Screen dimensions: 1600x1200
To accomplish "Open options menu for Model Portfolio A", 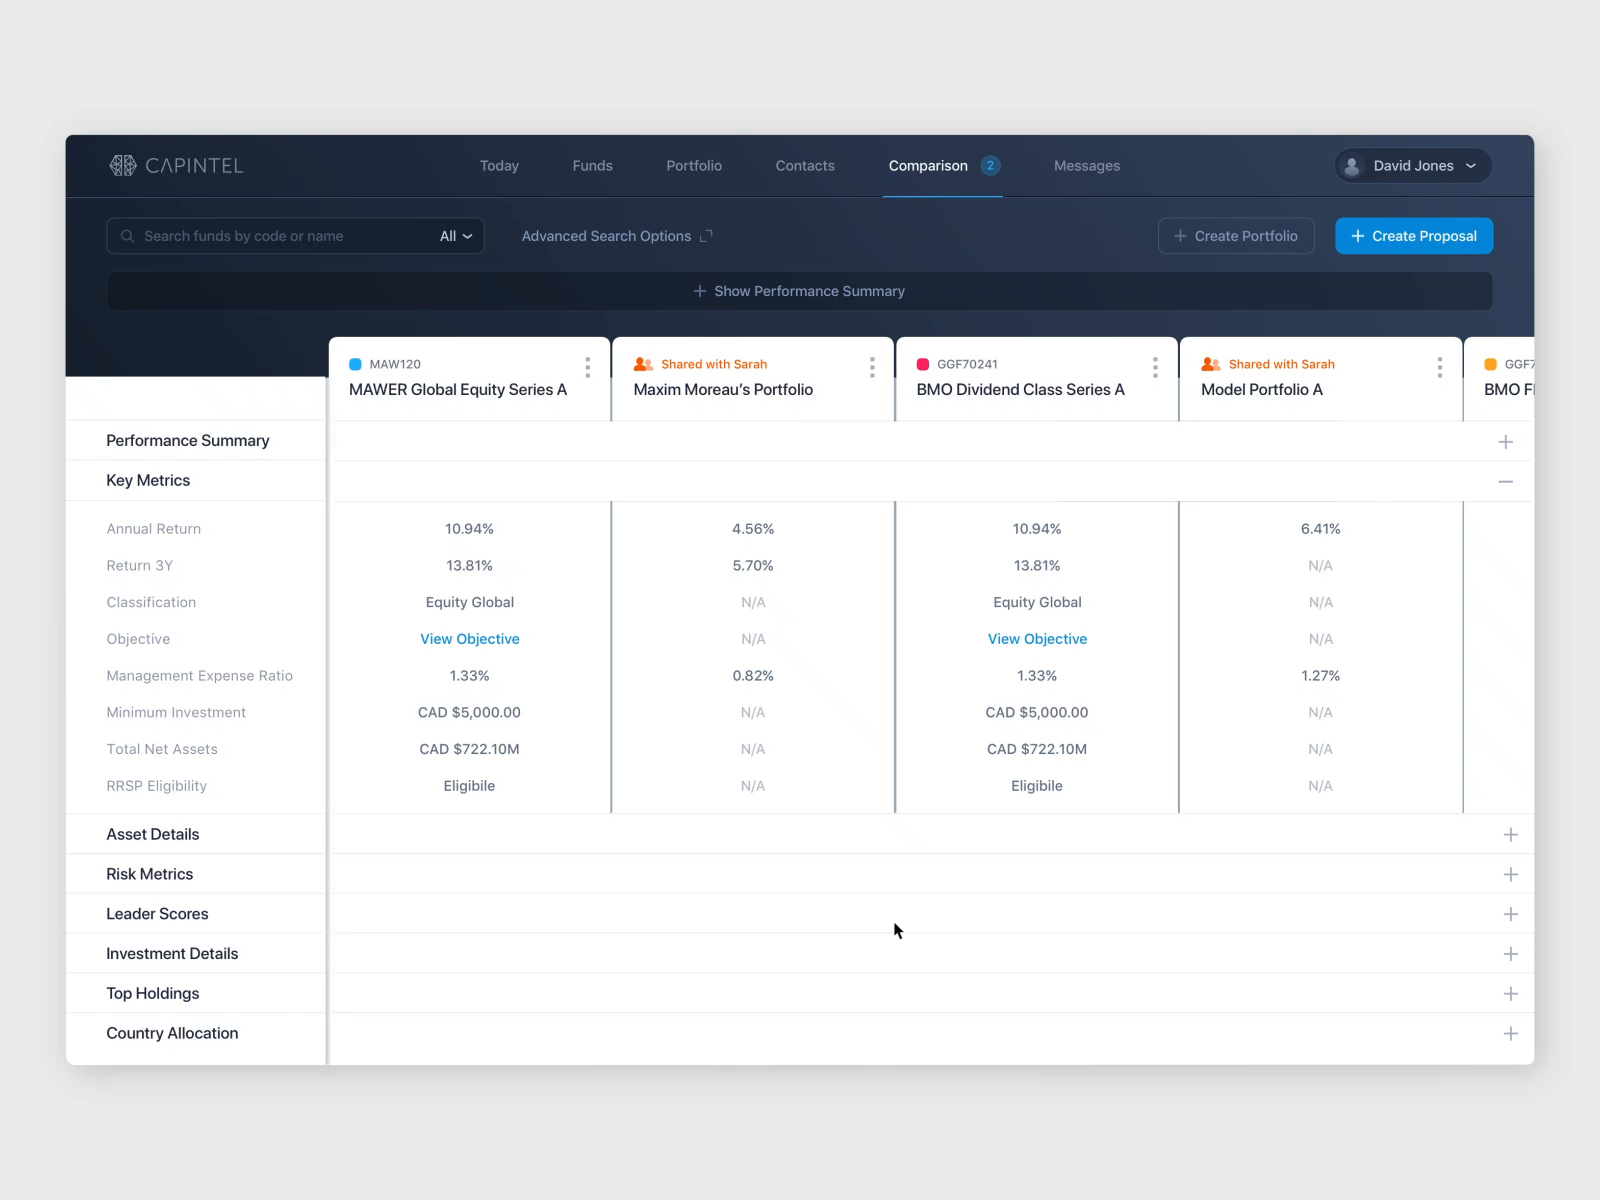I will coord(1439,367).
